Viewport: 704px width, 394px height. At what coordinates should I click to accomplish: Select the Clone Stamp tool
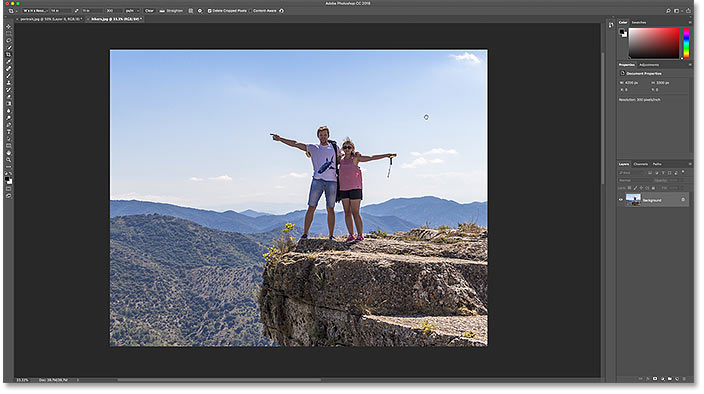tap(9, 83)
